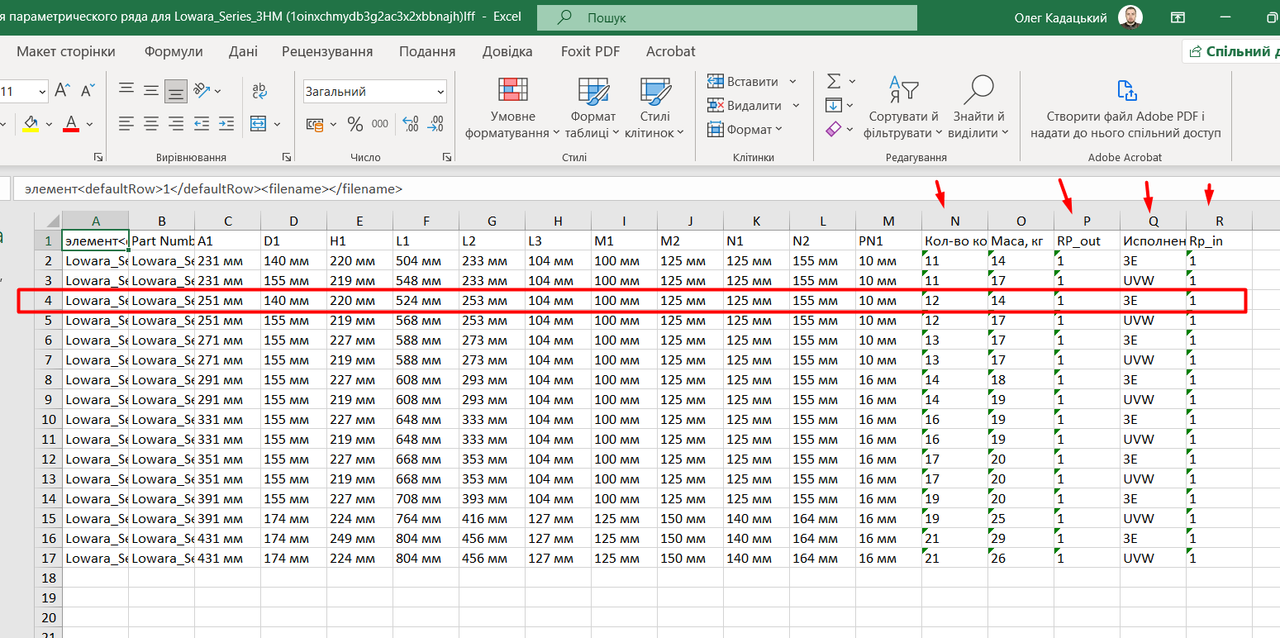Open Умовне форматування menu
This screenshot has width=1280, height=638.
coord(514,108)
